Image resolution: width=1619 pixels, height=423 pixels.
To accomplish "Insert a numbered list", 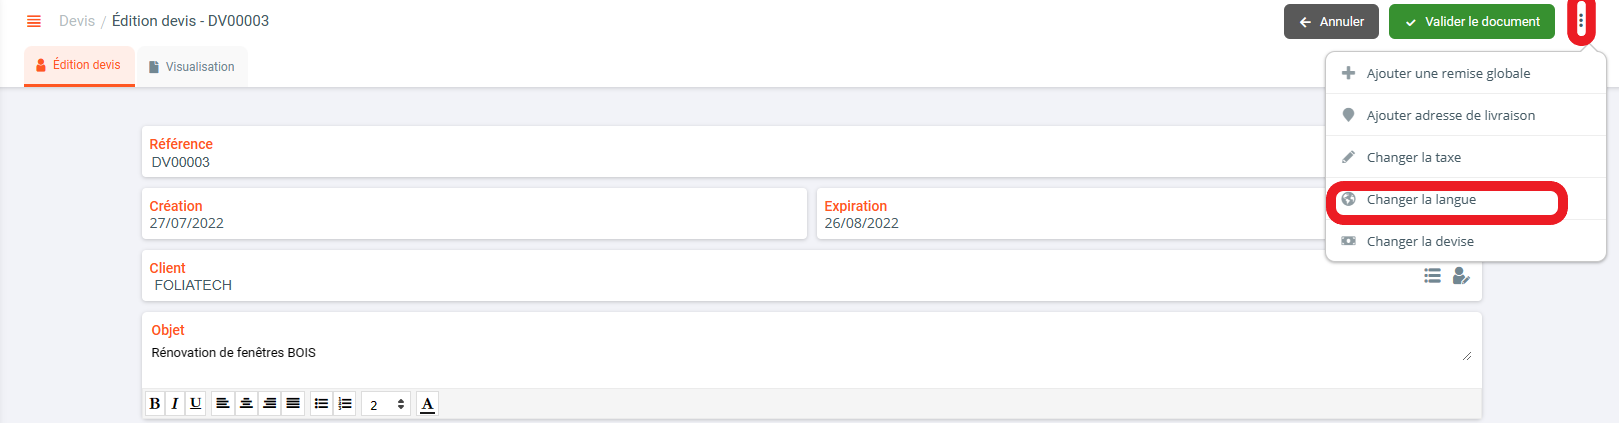I will pyautogui.click(x=345, y=403).
